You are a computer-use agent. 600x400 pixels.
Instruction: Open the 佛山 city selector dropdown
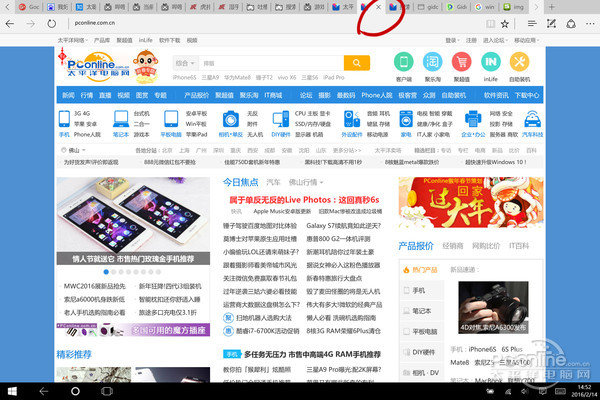73,150
